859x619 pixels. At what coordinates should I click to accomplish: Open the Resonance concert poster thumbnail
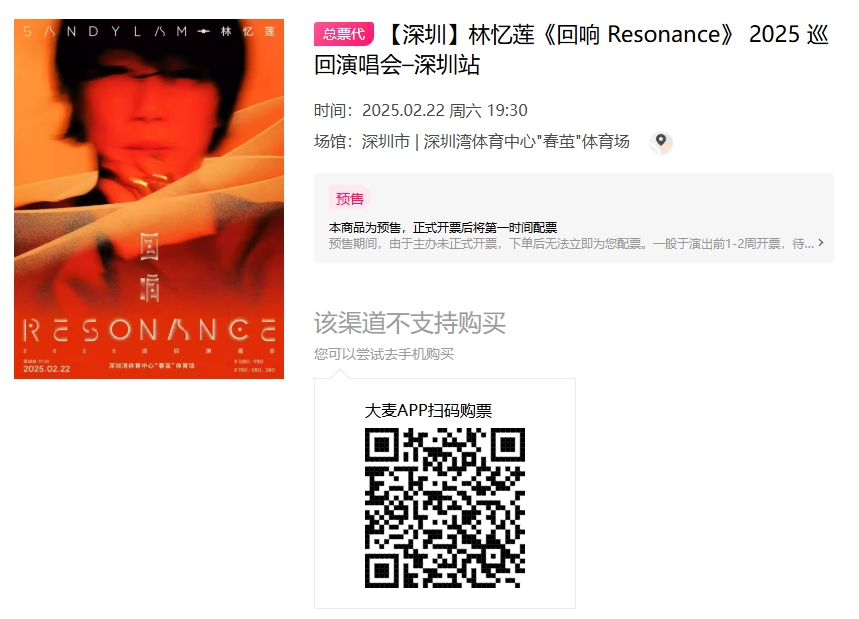pos(149,199)
